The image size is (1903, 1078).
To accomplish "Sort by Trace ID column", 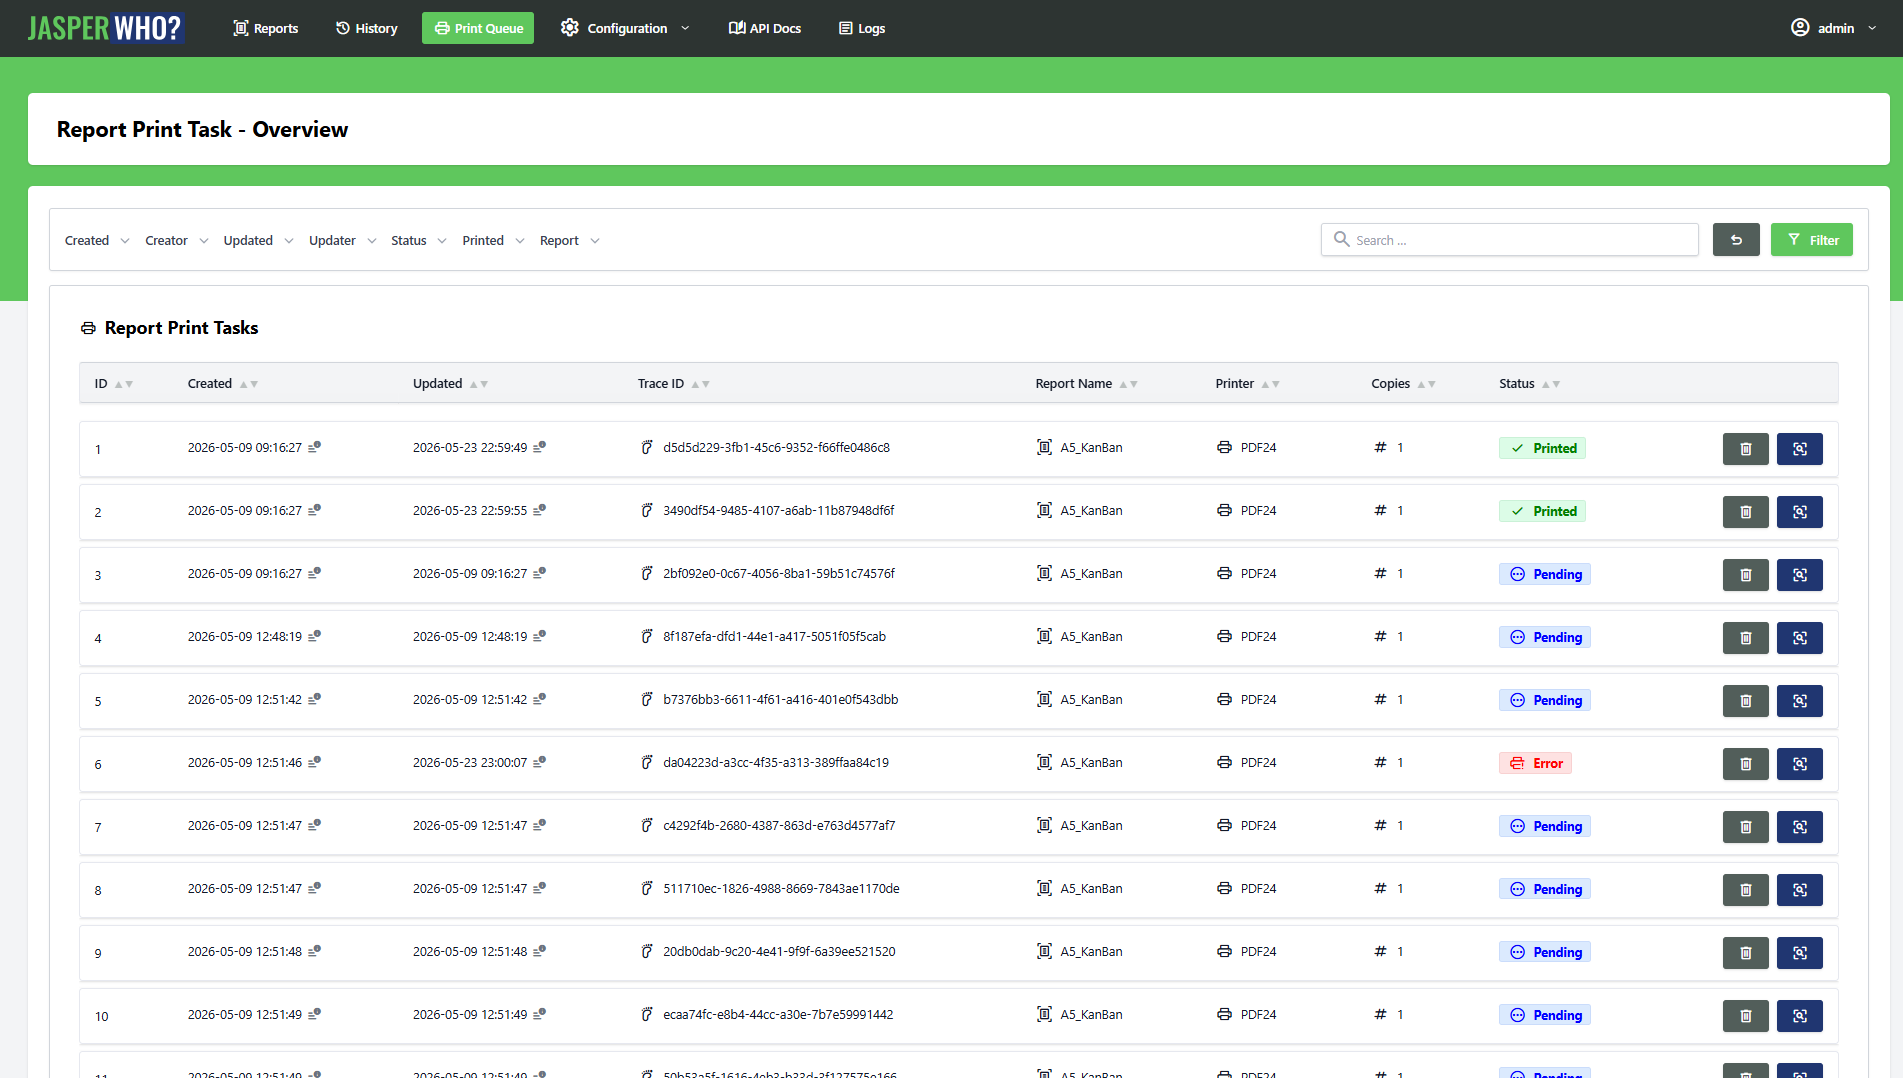I will (x=673, y=384).
